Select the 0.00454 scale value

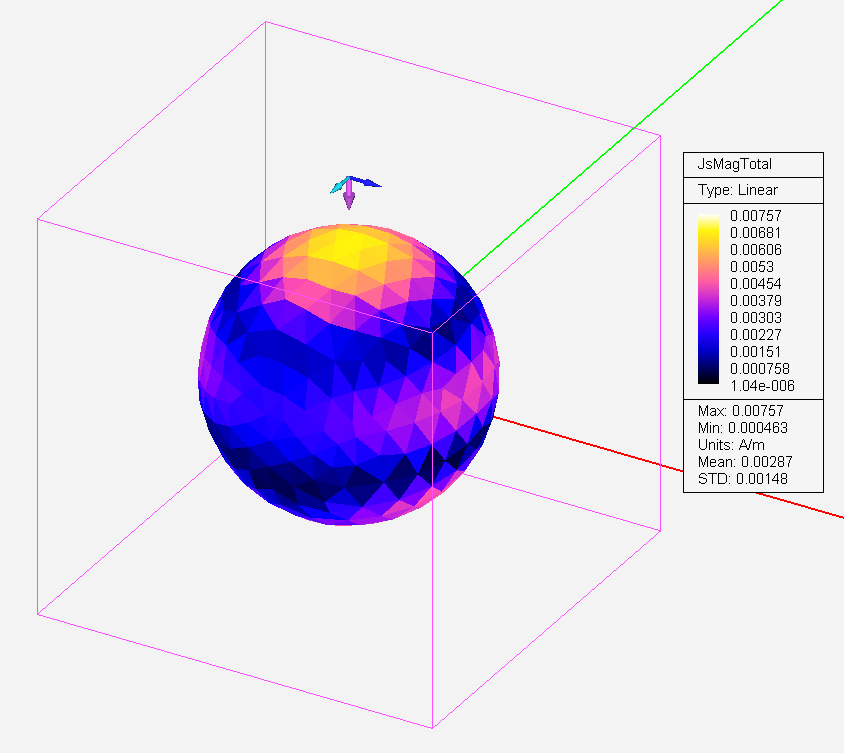(756, 284)
